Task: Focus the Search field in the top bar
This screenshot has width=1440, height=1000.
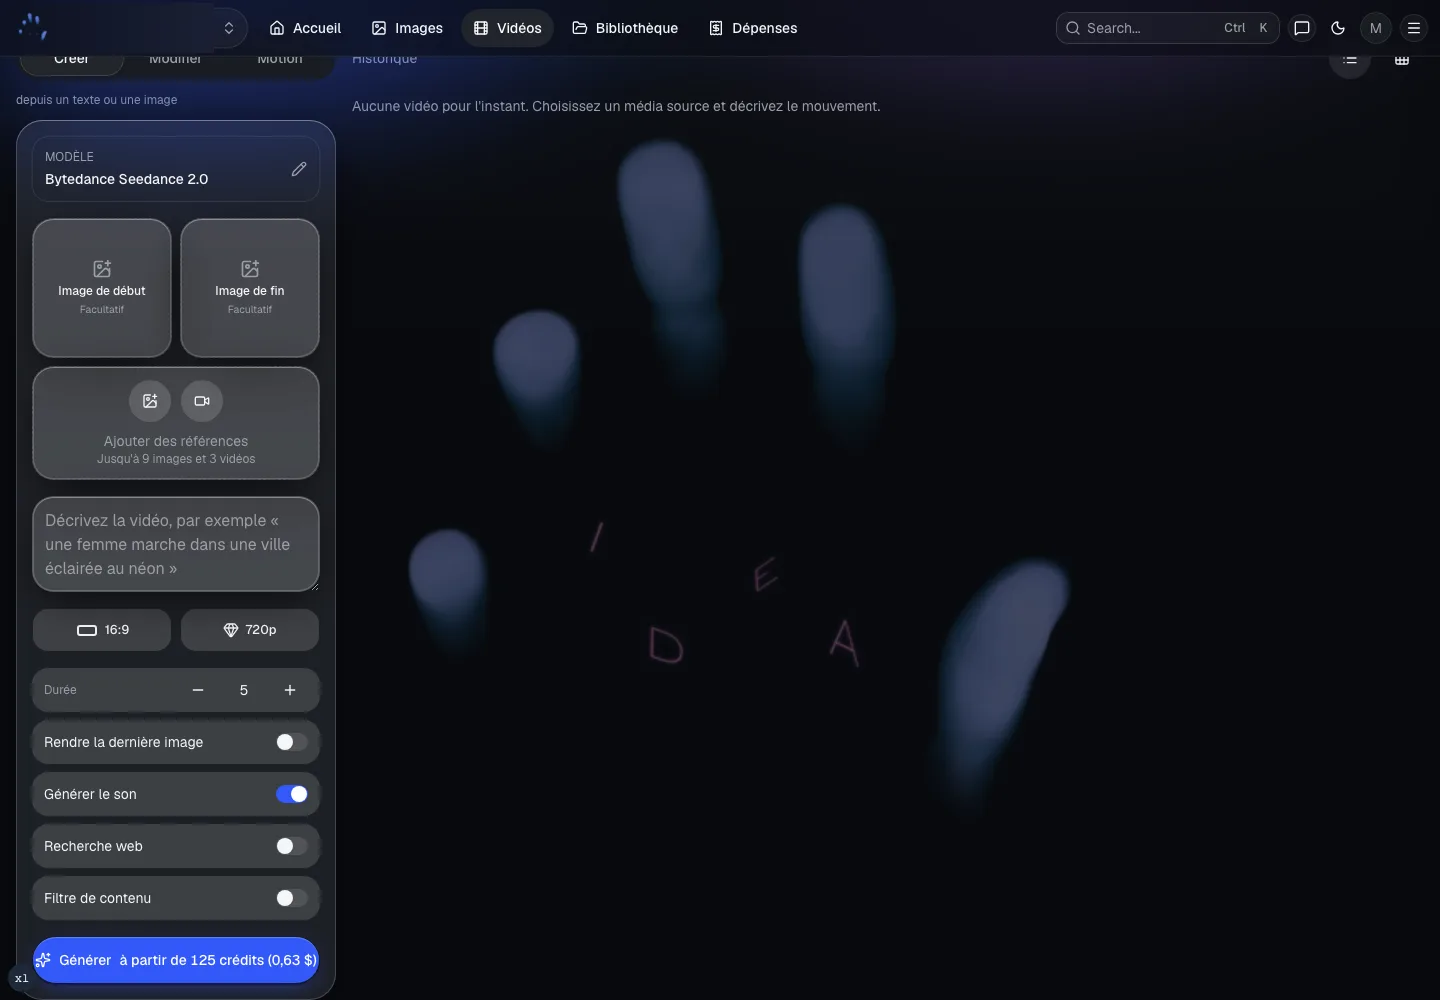Action: point(1168,28)
